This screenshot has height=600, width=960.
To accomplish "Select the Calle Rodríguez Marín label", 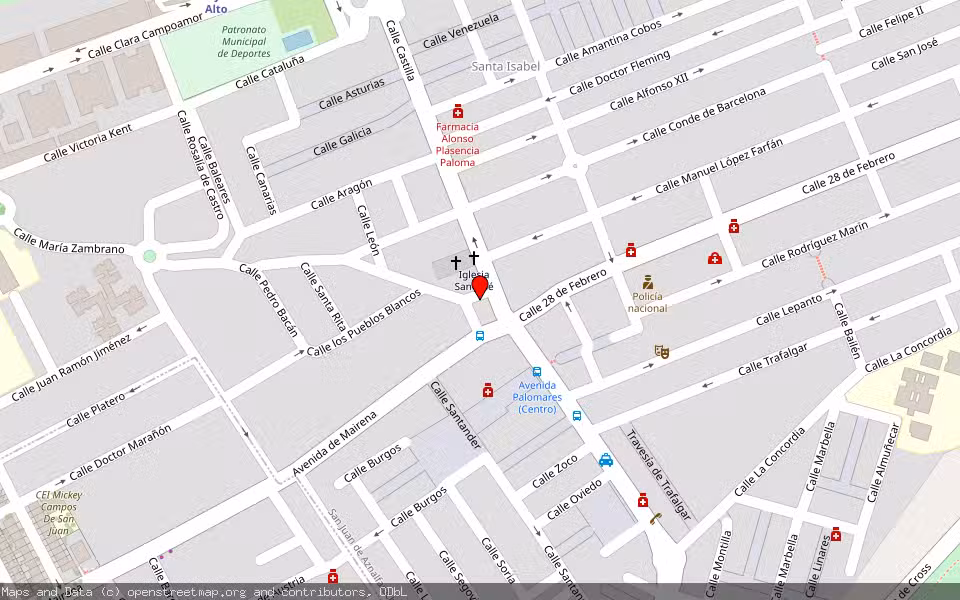I will 814,245.
